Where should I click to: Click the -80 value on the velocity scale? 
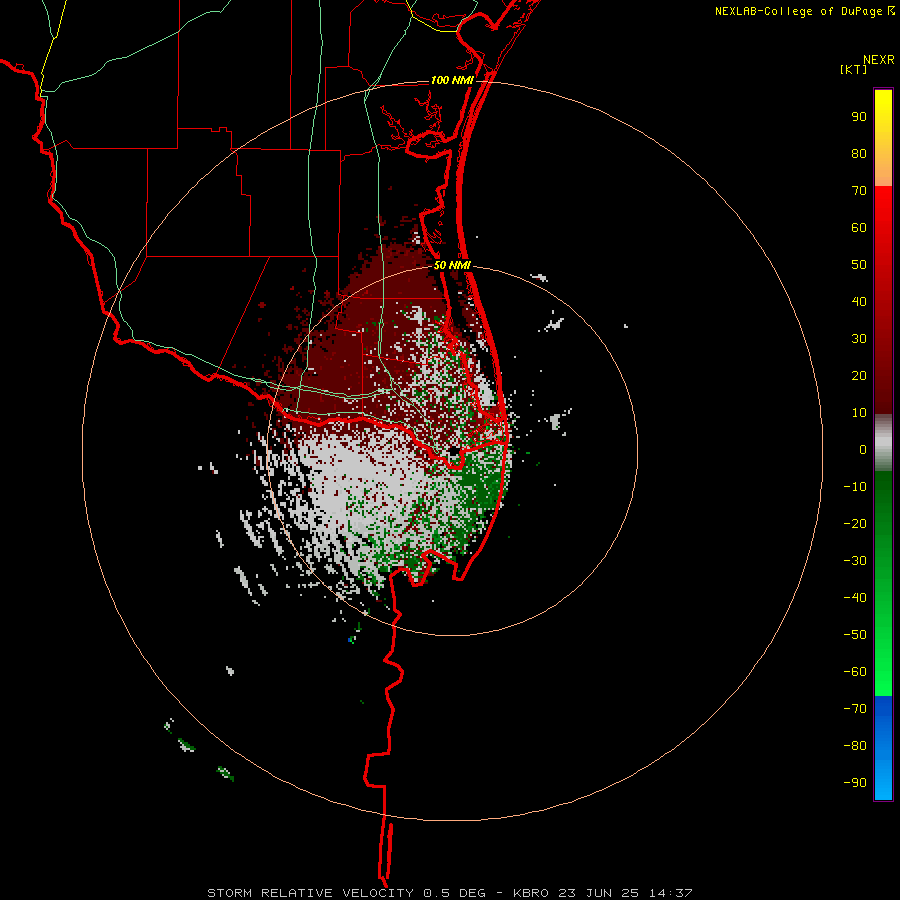point(855,746)
